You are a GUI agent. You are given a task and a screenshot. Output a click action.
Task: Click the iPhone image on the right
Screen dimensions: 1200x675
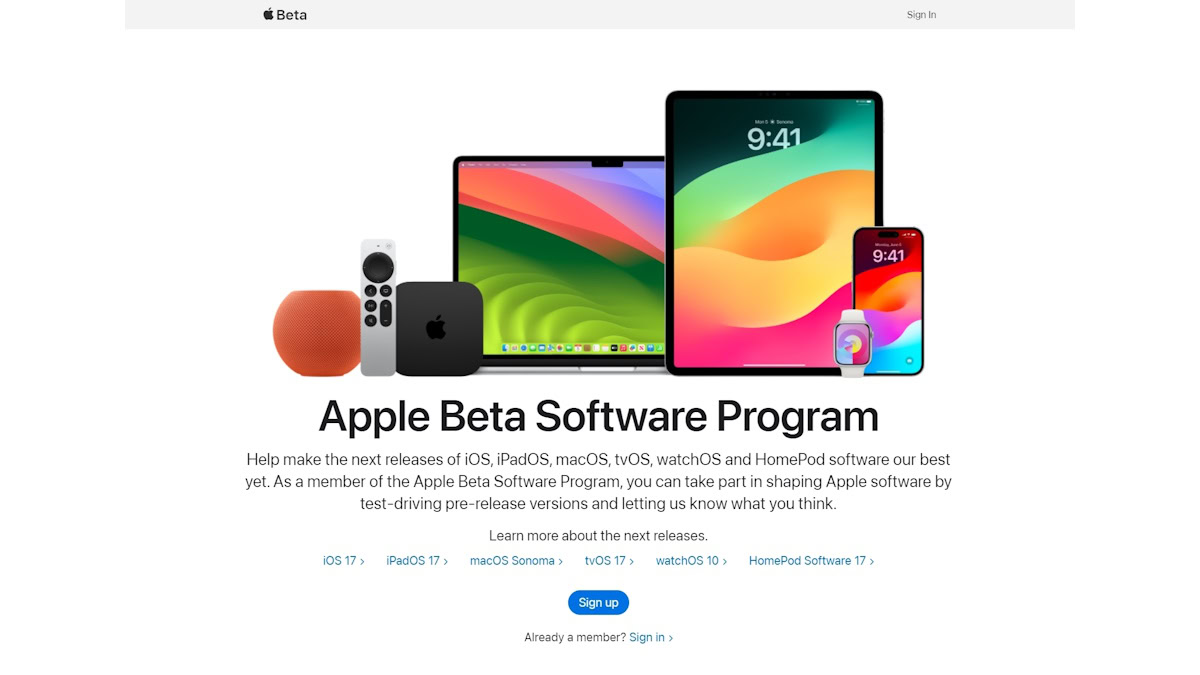pos(888,300)
